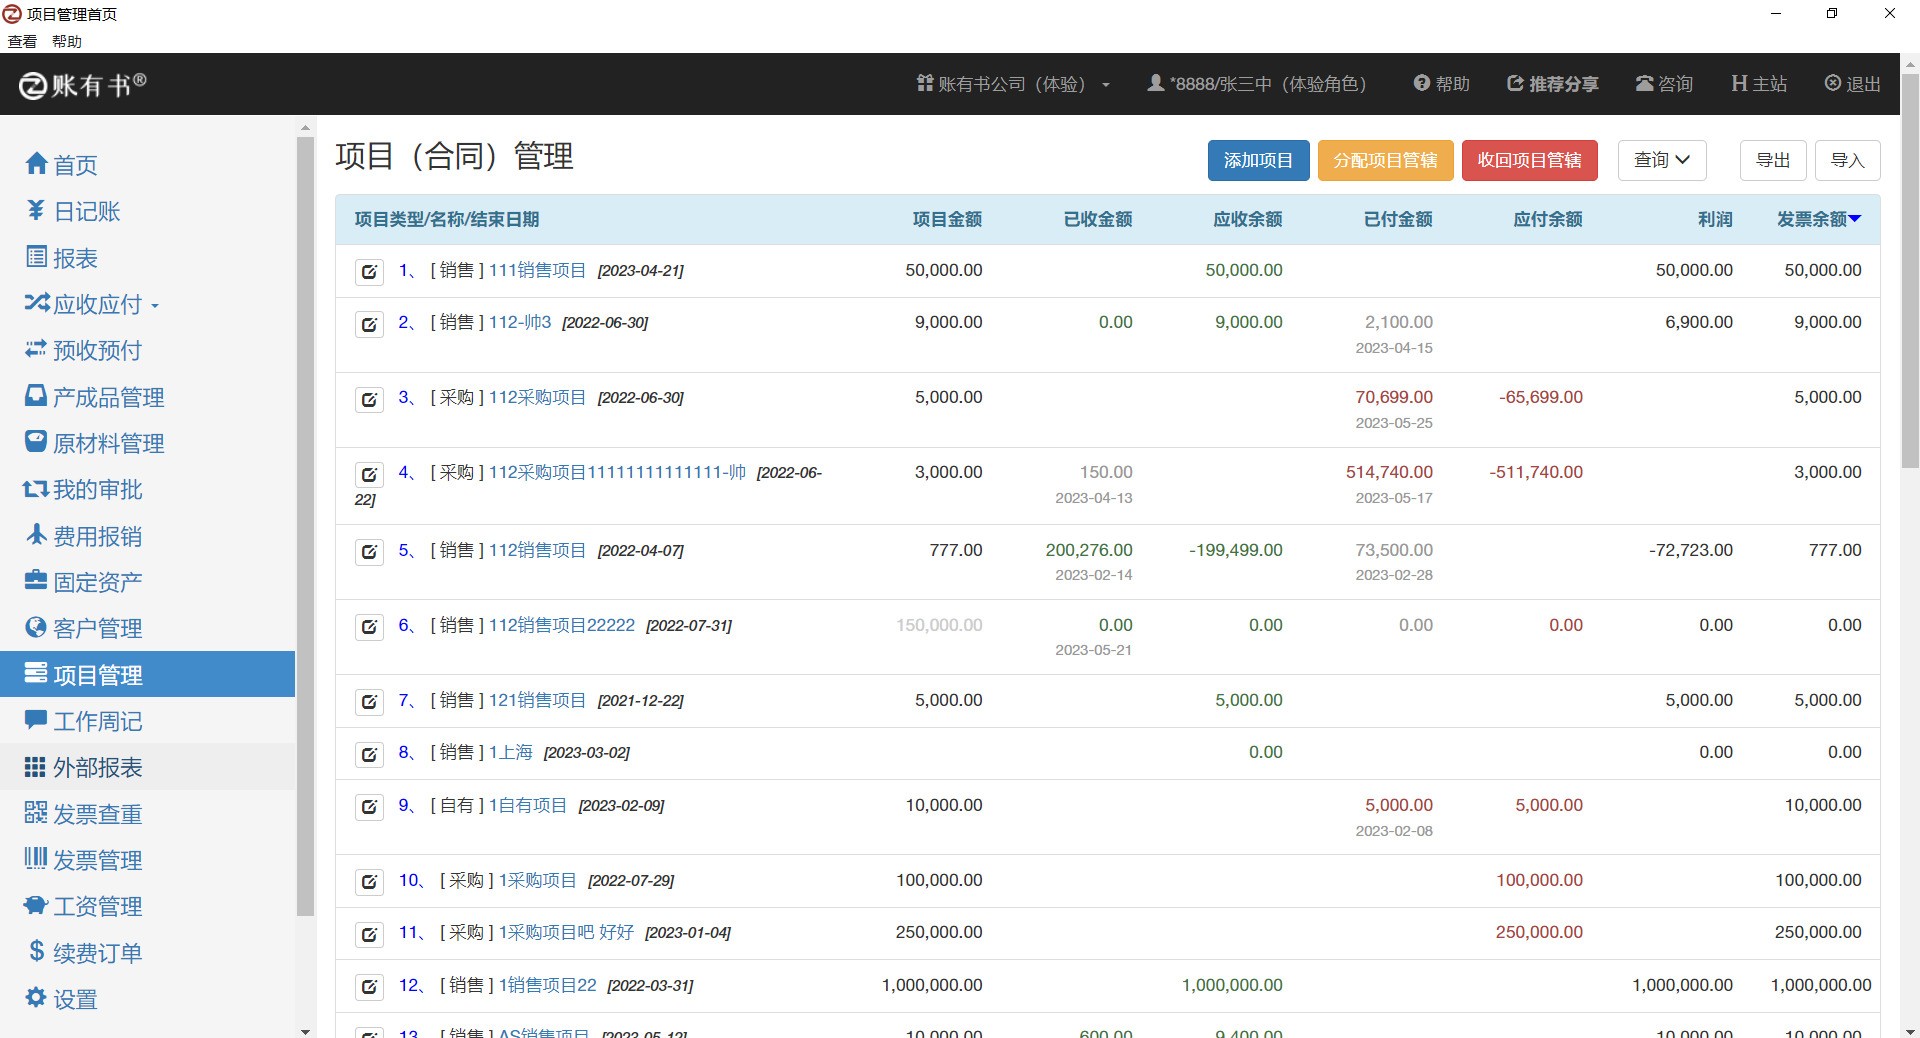
Task: Open the 帮助 link in top bar
Action: [1441, 84]
